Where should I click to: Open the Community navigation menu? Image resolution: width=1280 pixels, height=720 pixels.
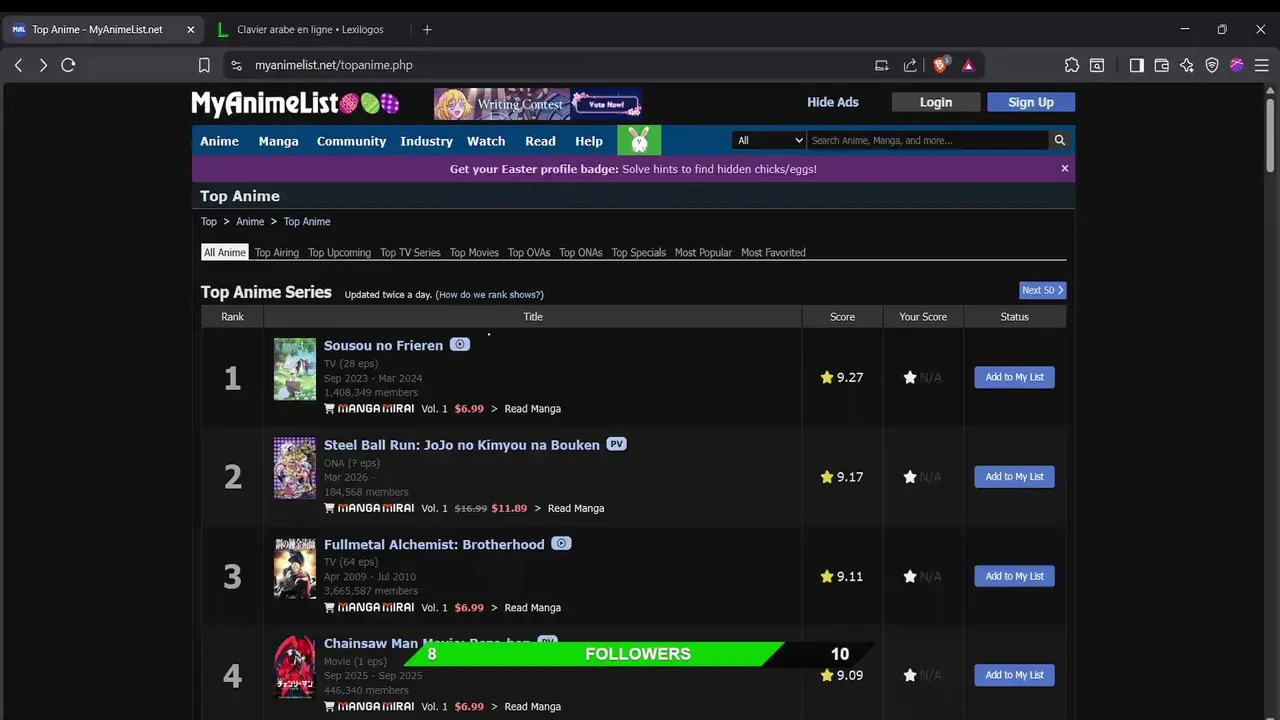tap(351, 141)
